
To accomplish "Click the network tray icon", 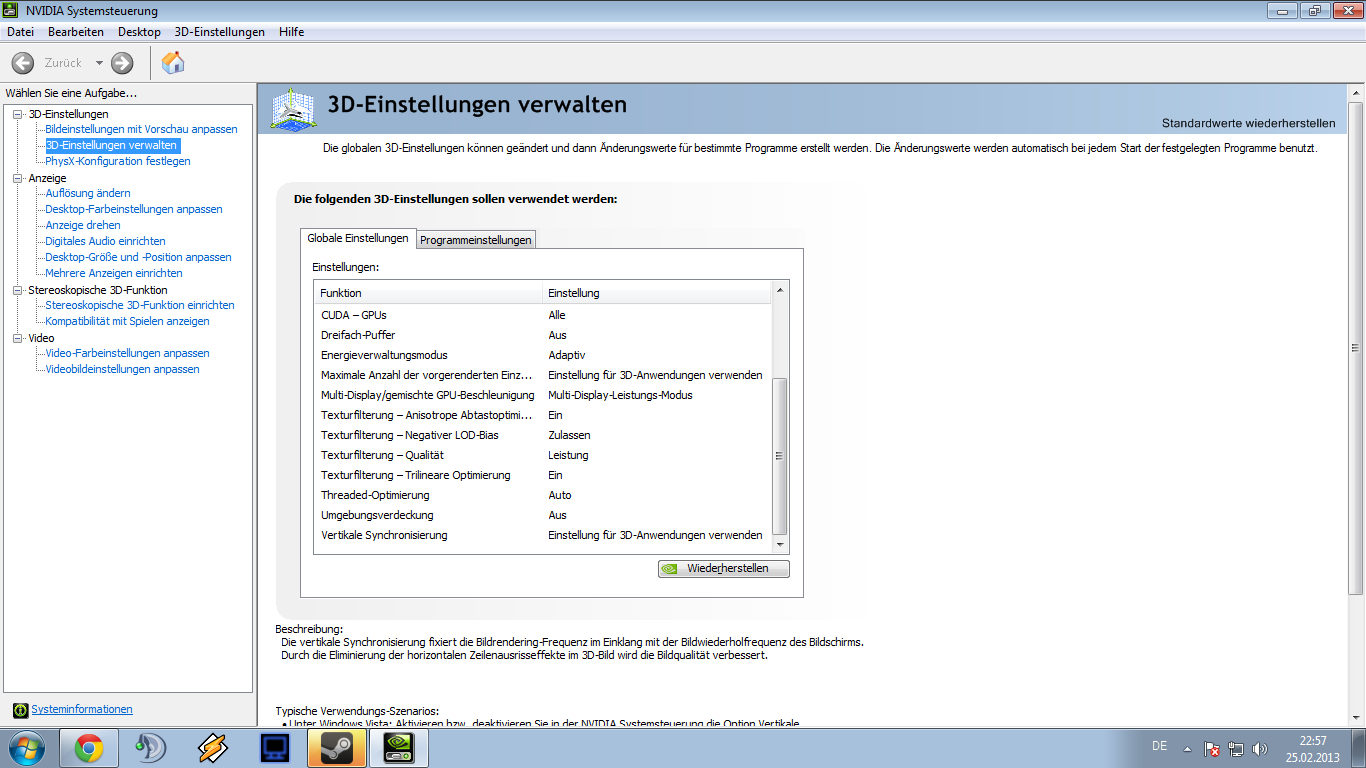I will pos(1236,748).
